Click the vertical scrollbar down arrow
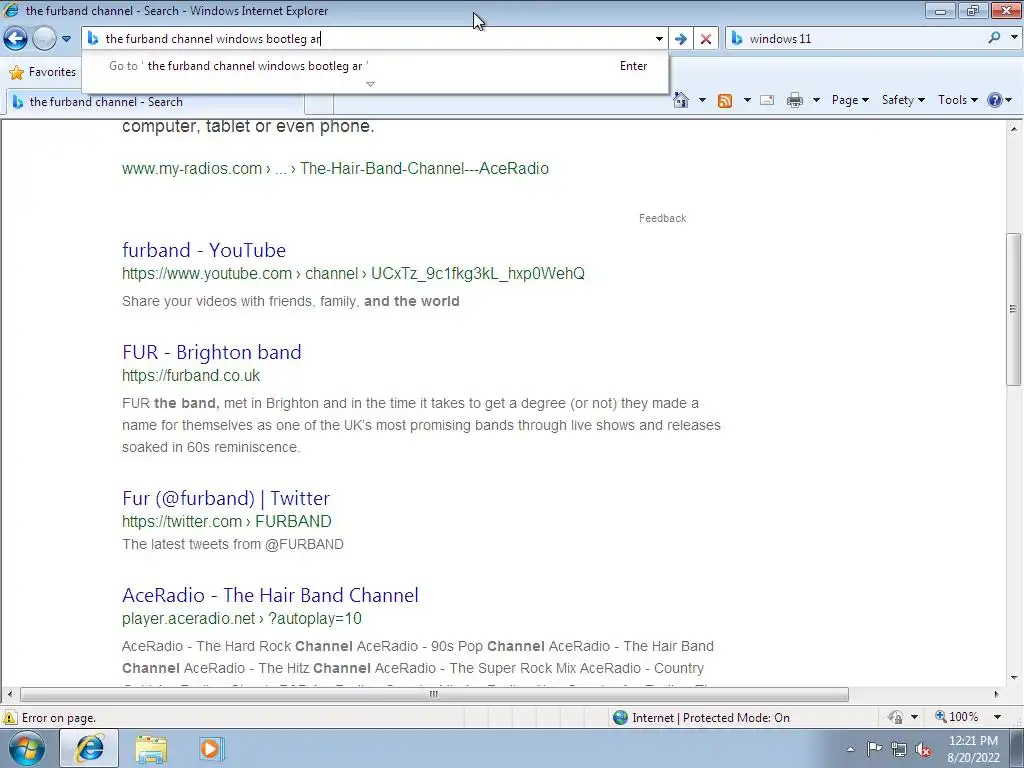This screenshot has height=768, width=1024. tap(1014, 678)
